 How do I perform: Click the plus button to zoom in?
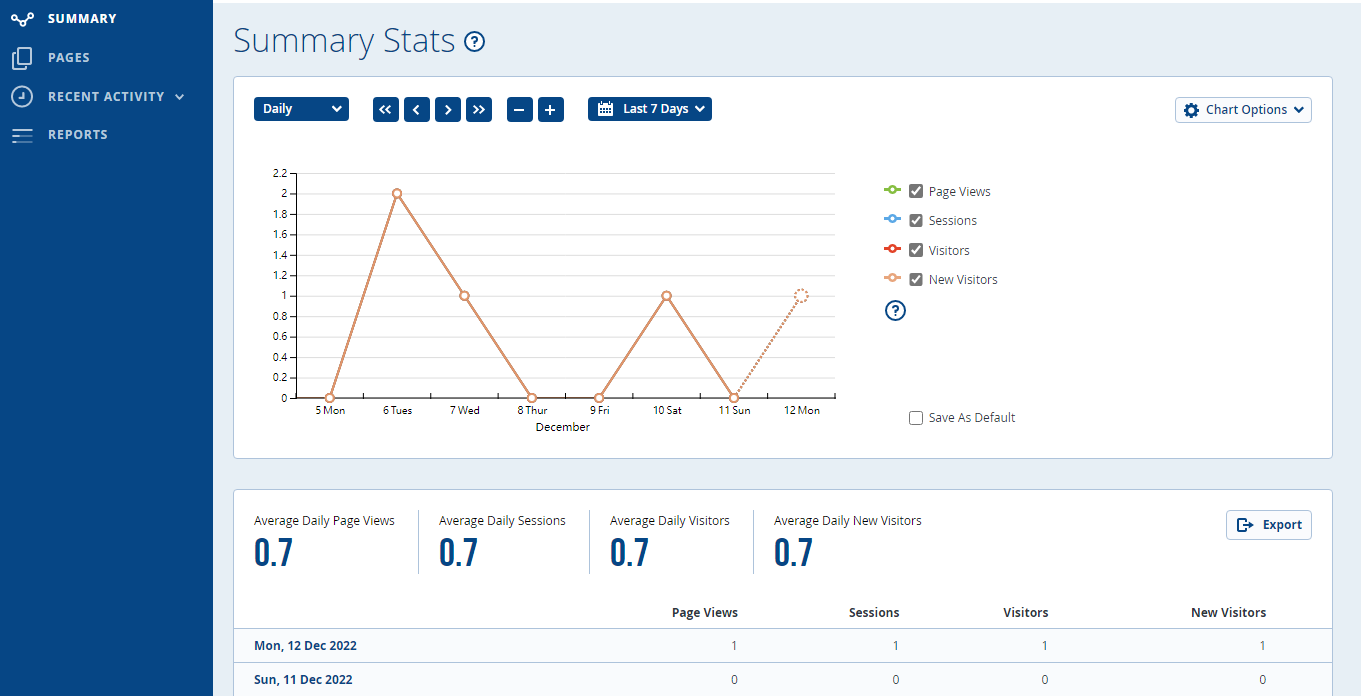[551, 109]
